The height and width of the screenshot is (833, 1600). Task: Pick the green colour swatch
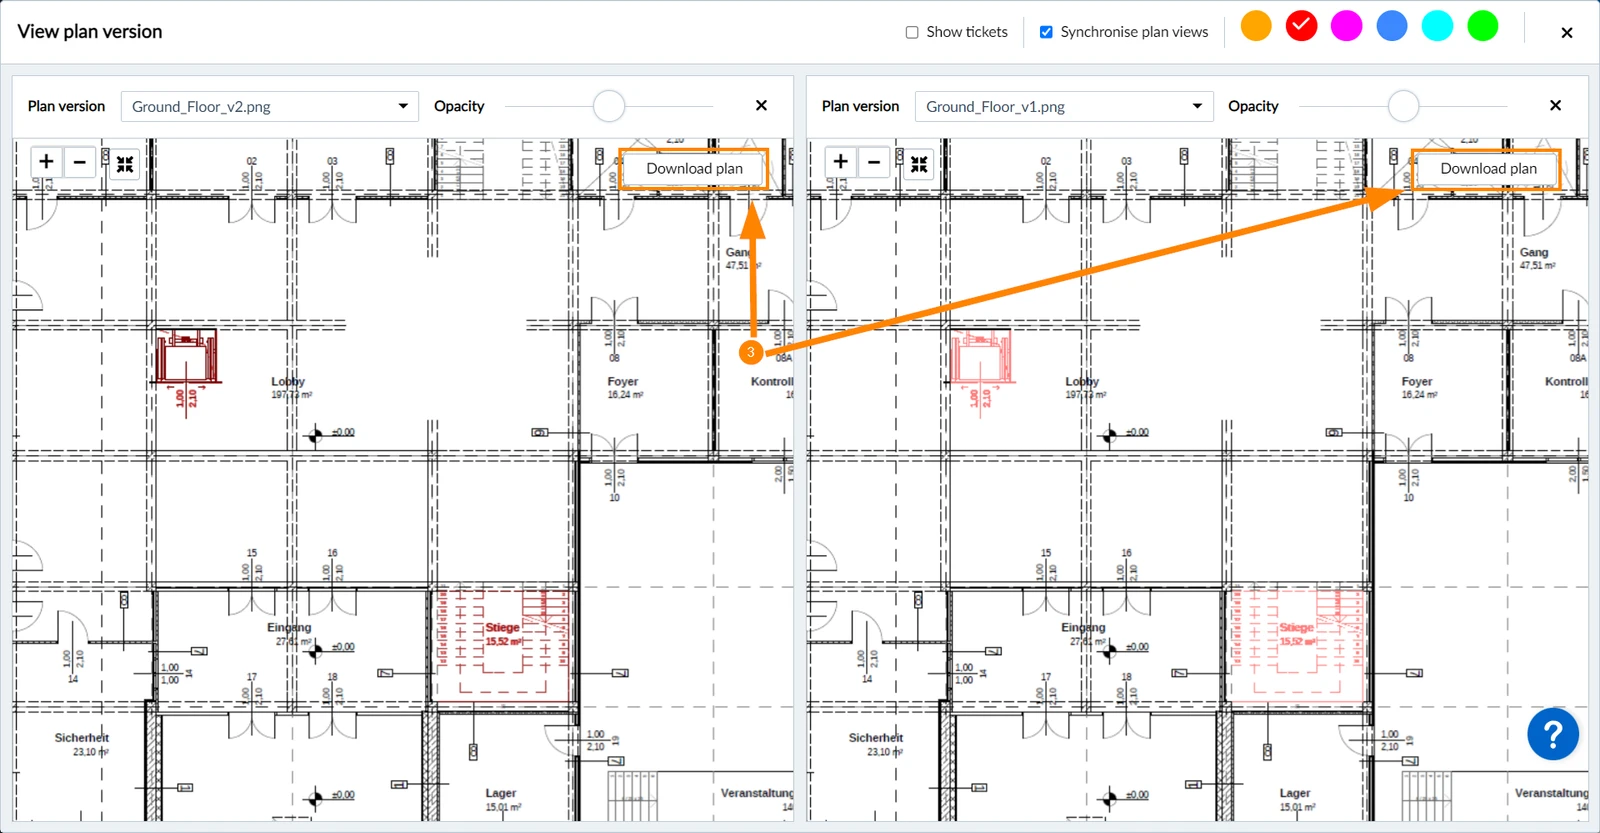[1482, 26]
